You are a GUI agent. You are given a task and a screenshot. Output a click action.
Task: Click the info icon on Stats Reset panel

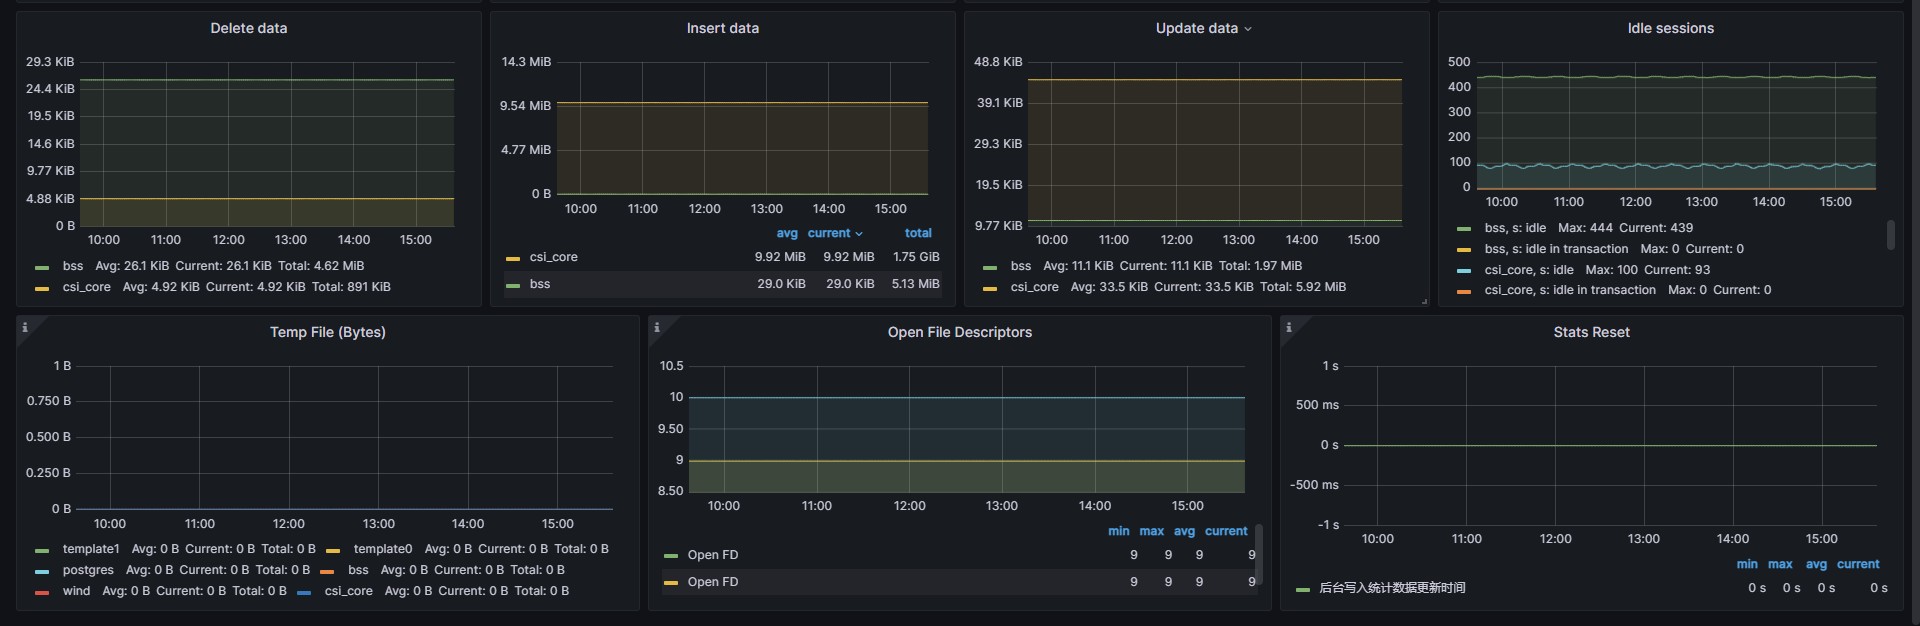click(1289, 327)
